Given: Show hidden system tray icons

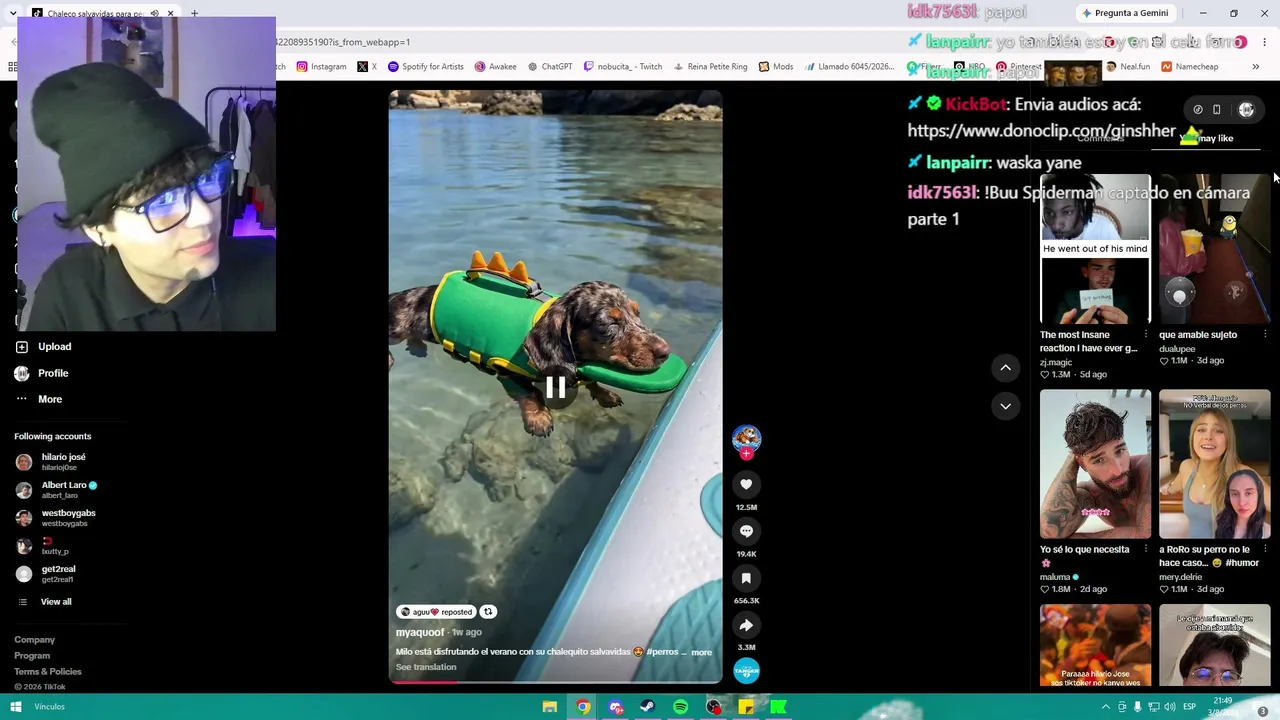Looking at the screenshot, I should pos(1105,707).
